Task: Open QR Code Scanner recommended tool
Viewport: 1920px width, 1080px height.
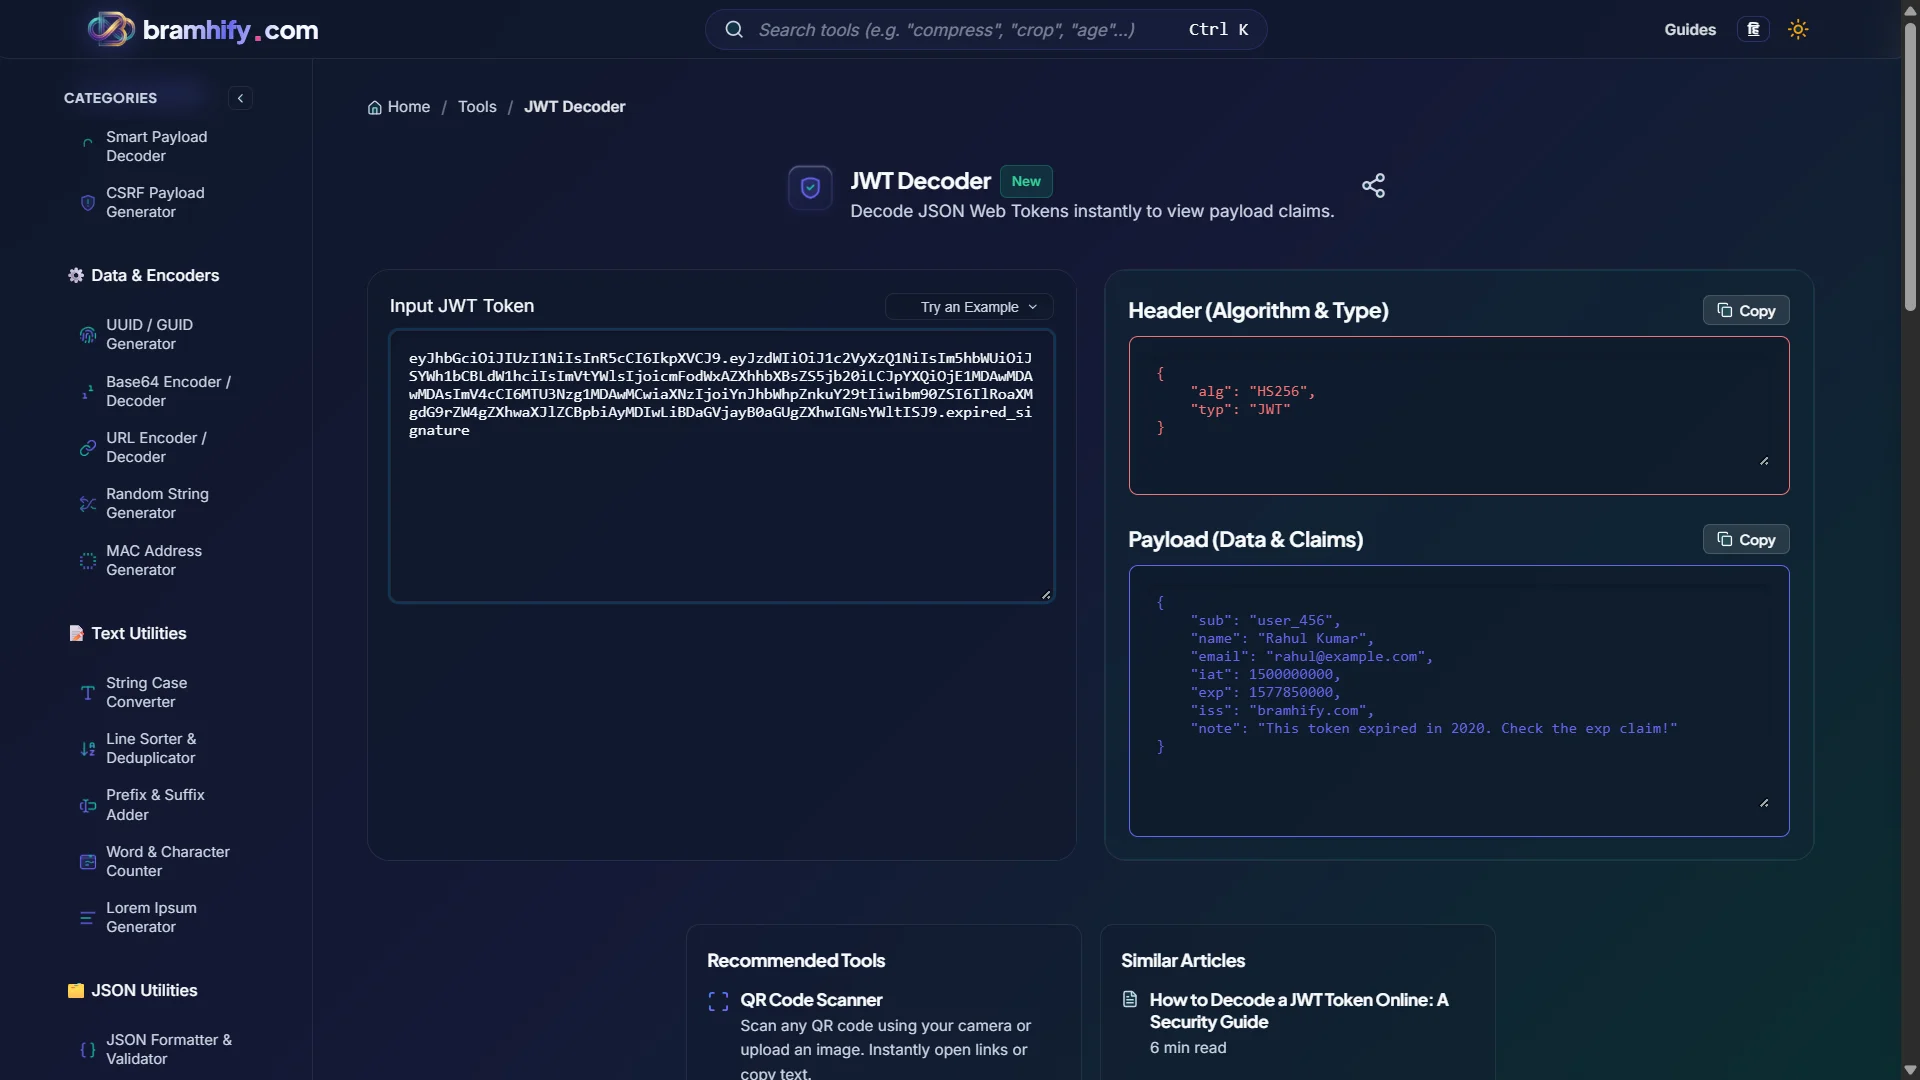Action: click(x=810, y=1000)
